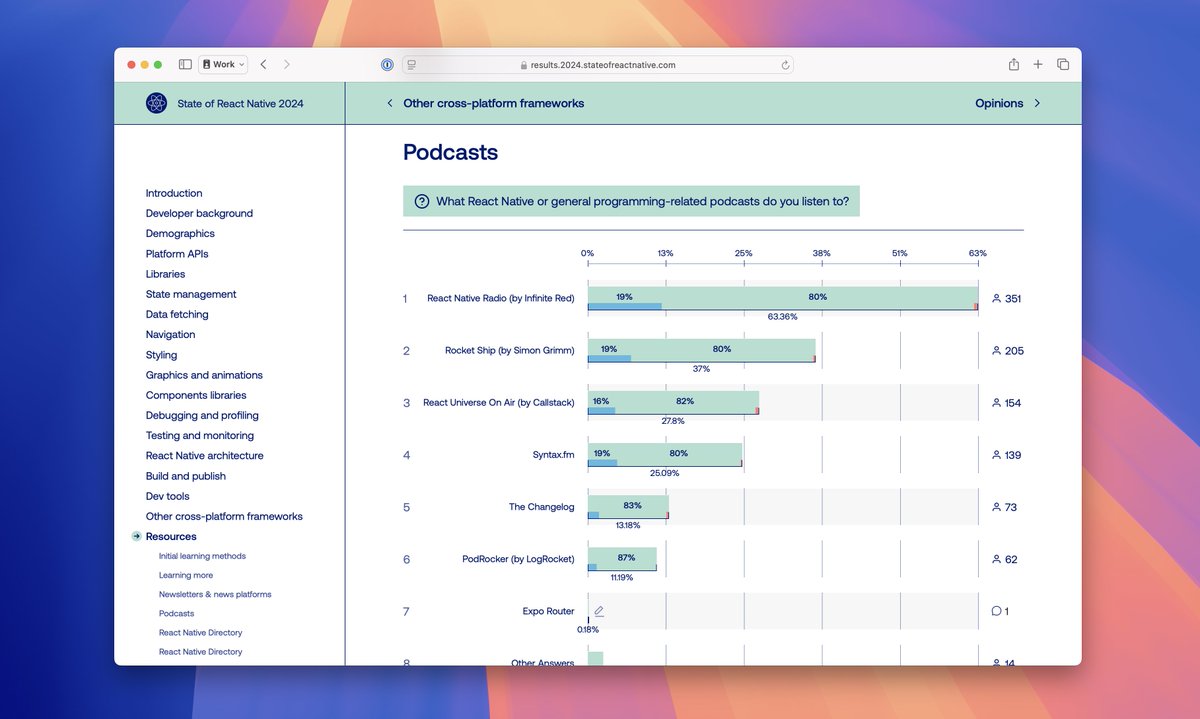Click the Syntax.fm chart bar

coord(665,455)
